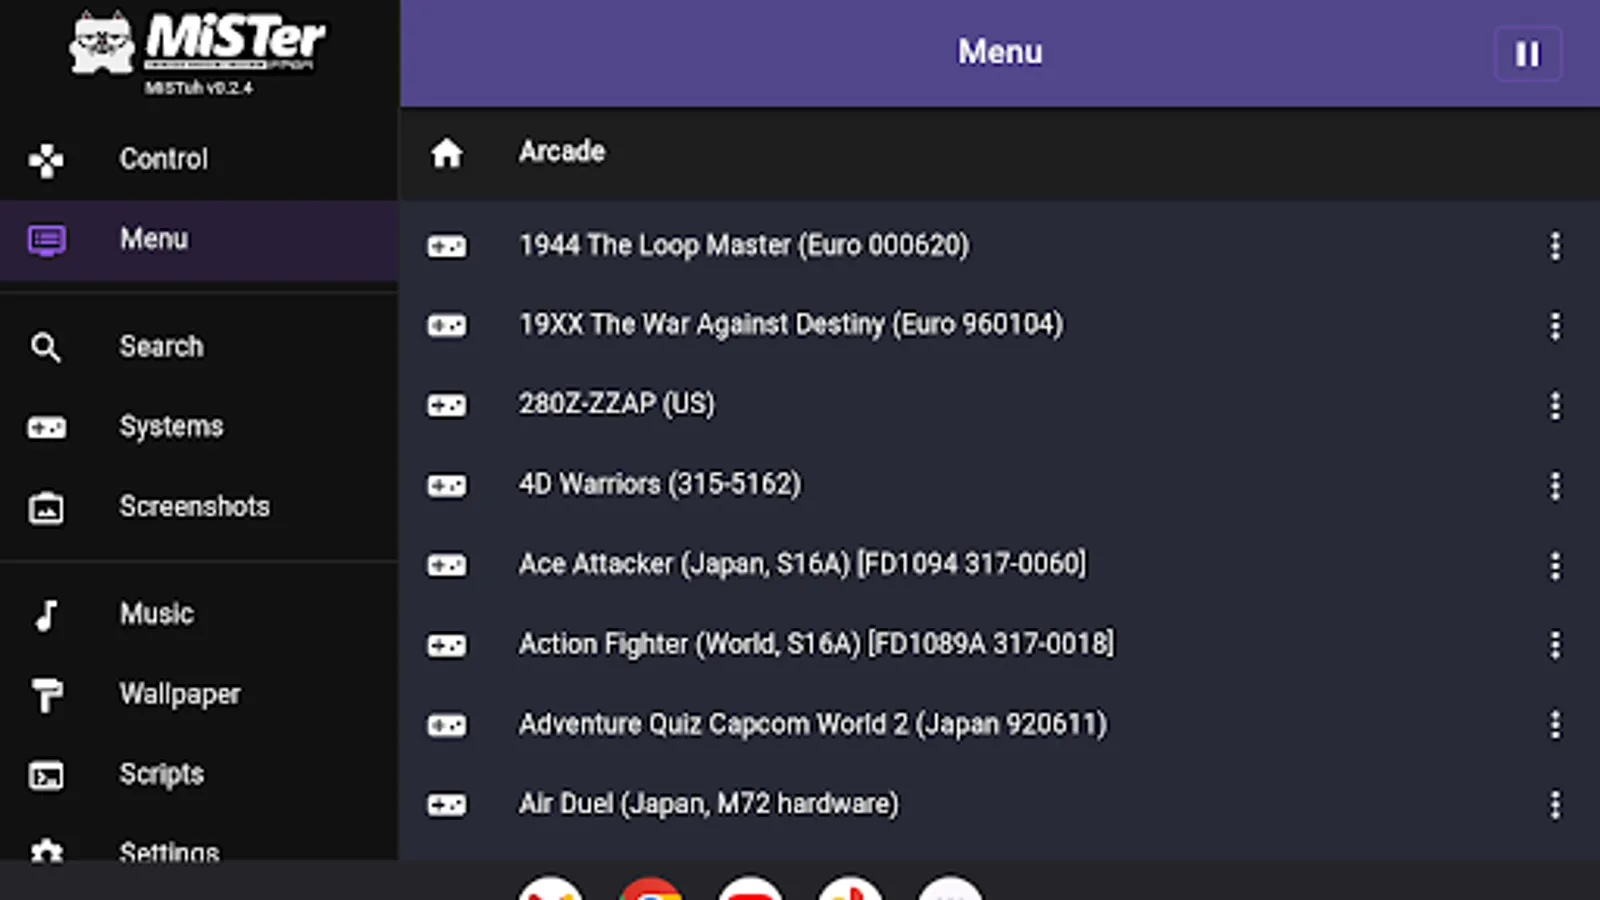Screen dimensions: 1600x900
Task: Open options menu for 280Z-ZZAP (US)
Action: 1556,405
